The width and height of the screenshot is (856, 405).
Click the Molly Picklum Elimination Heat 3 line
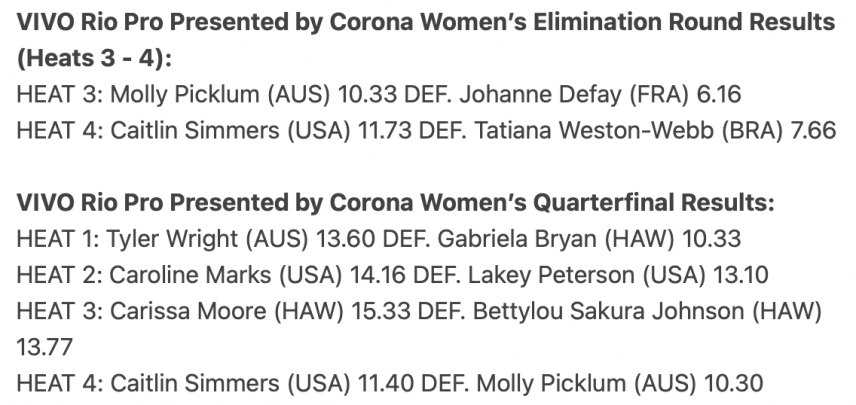379,94
